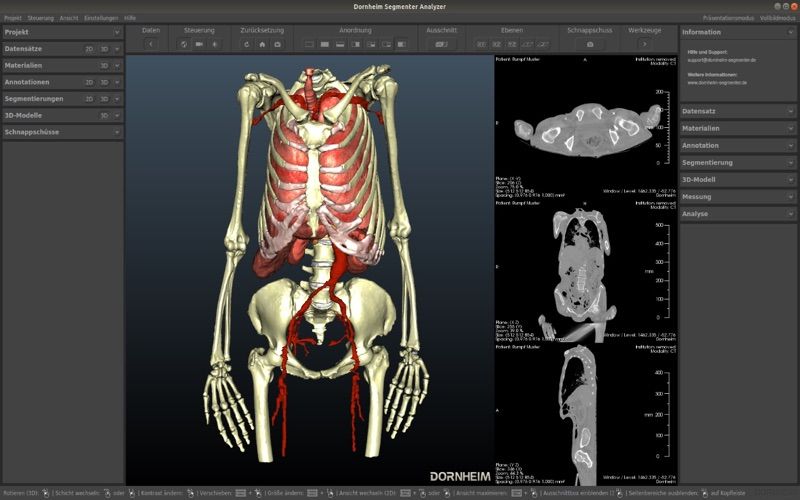Click the rotate reset icon under Zurücksetzung

tap(247, 44)
